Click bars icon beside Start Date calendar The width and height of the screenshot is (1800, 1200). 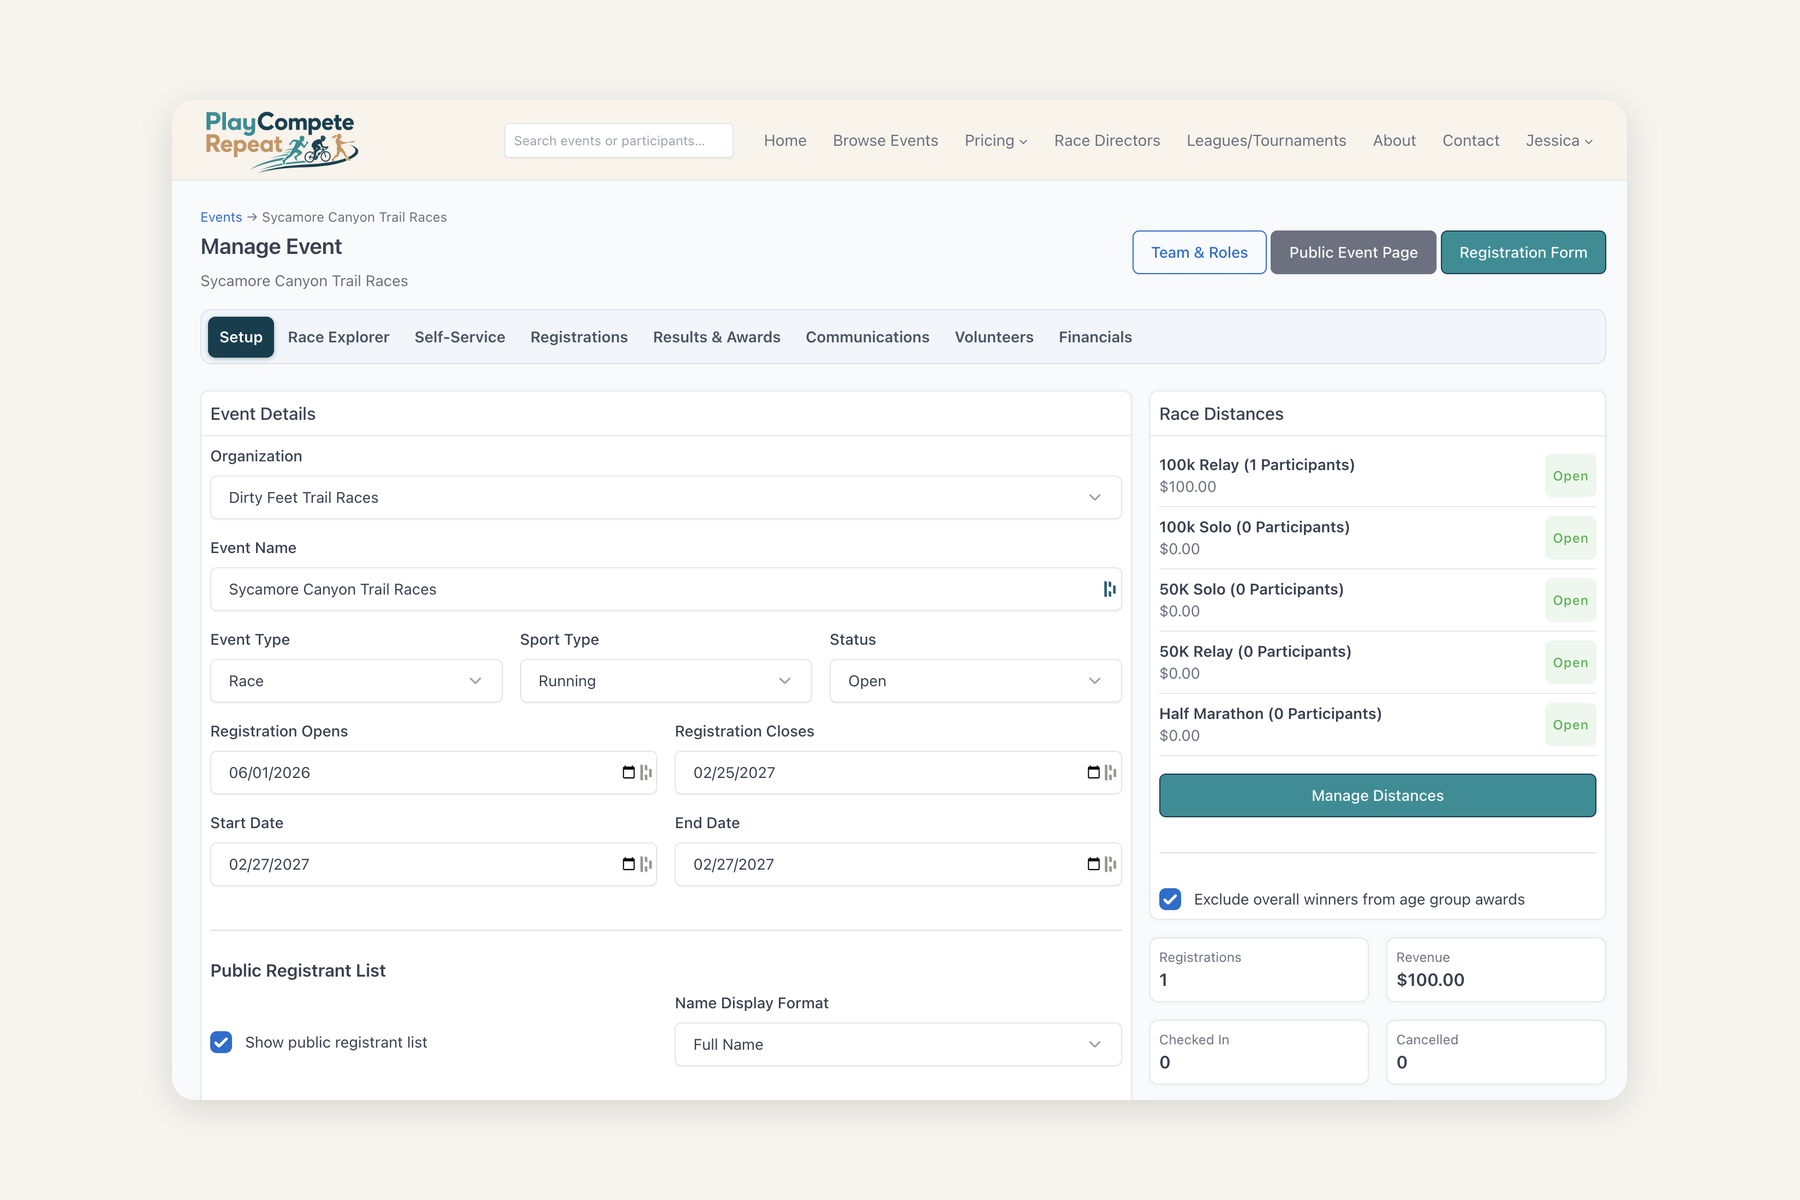pyautogui.click(x=646, y=865)
